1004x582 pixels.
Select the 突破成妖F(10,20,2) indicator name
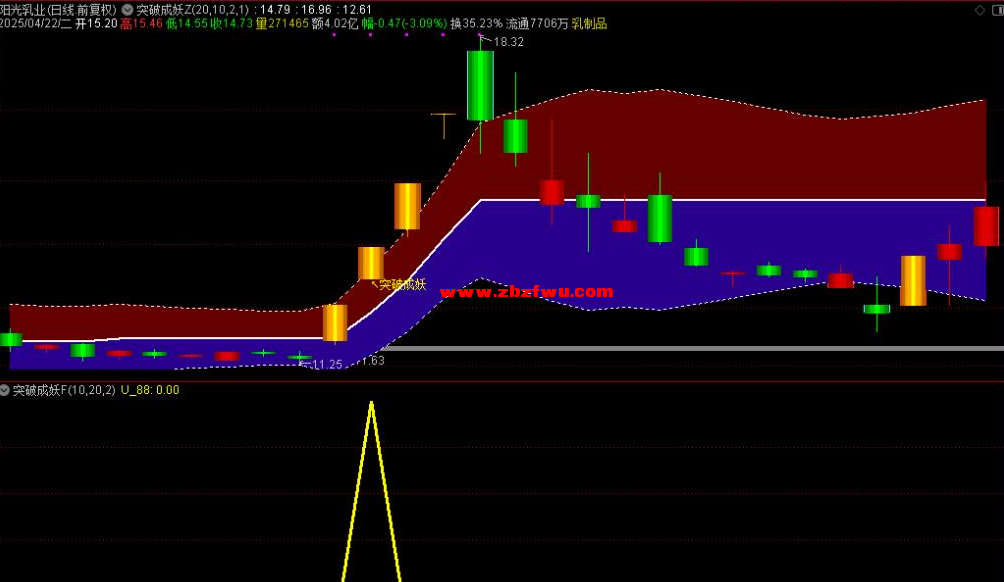[64, 390]
